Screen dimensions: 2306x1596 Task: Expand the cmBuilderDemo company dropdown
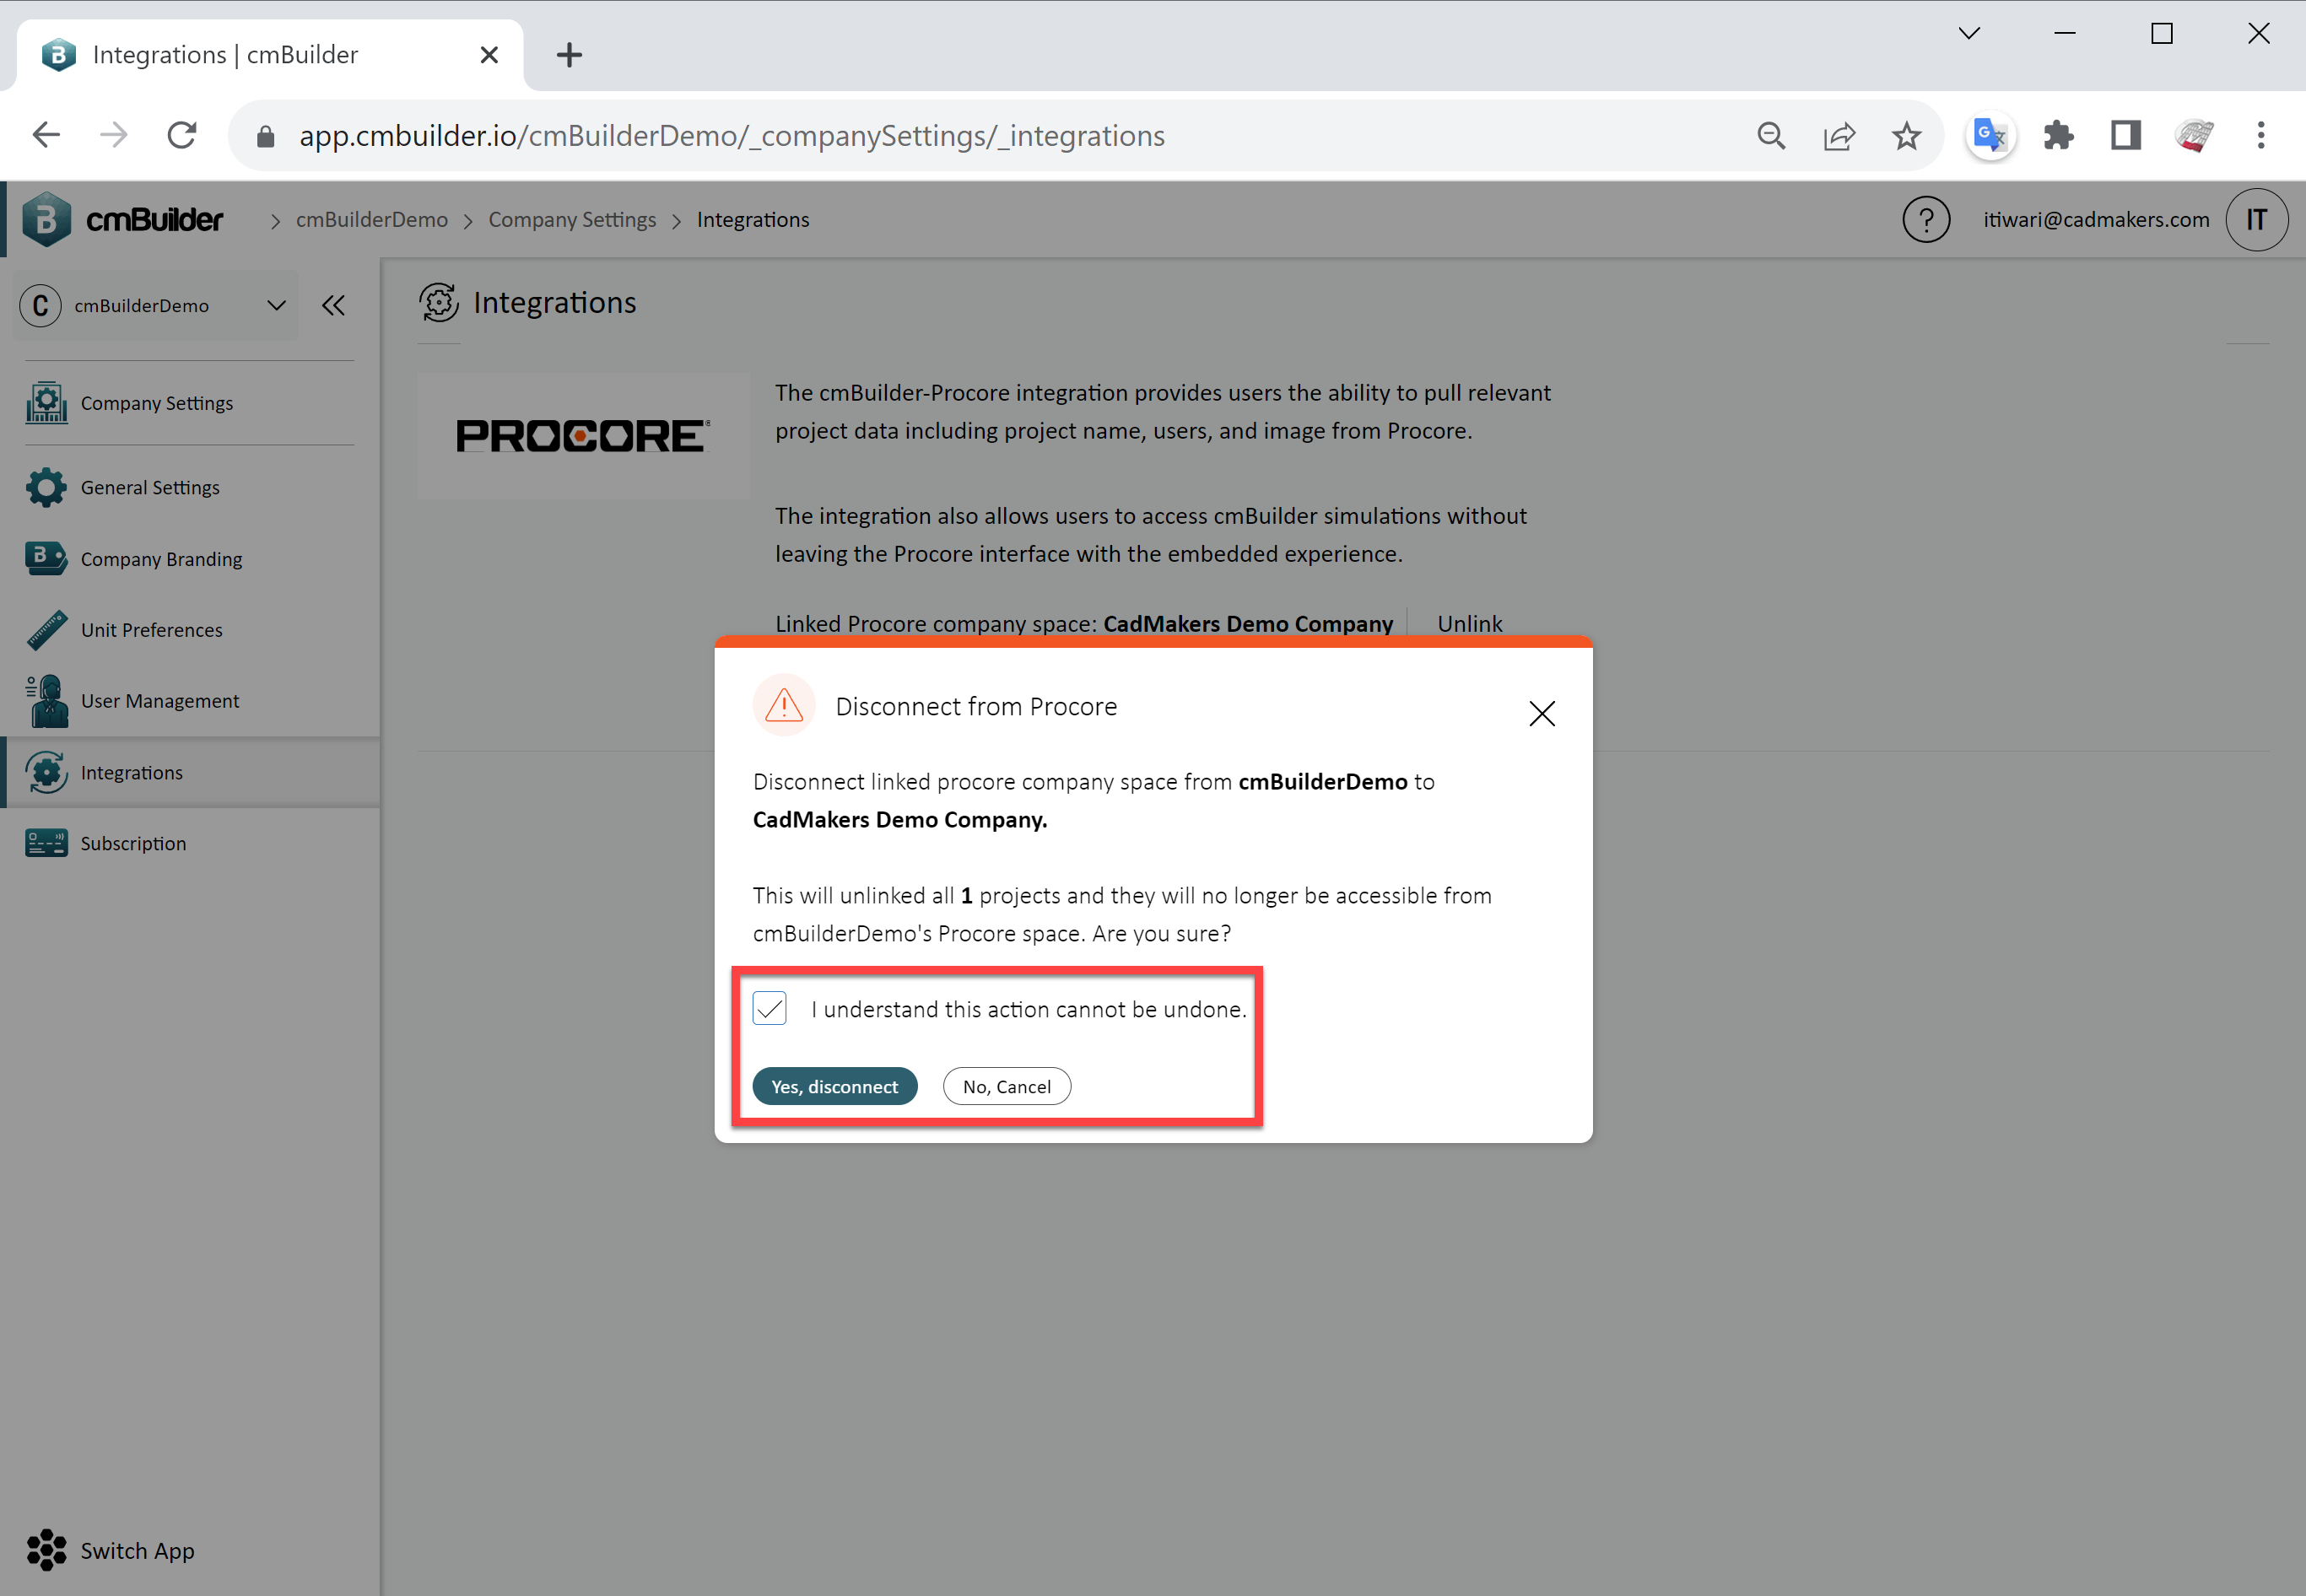tap(276, 305)
